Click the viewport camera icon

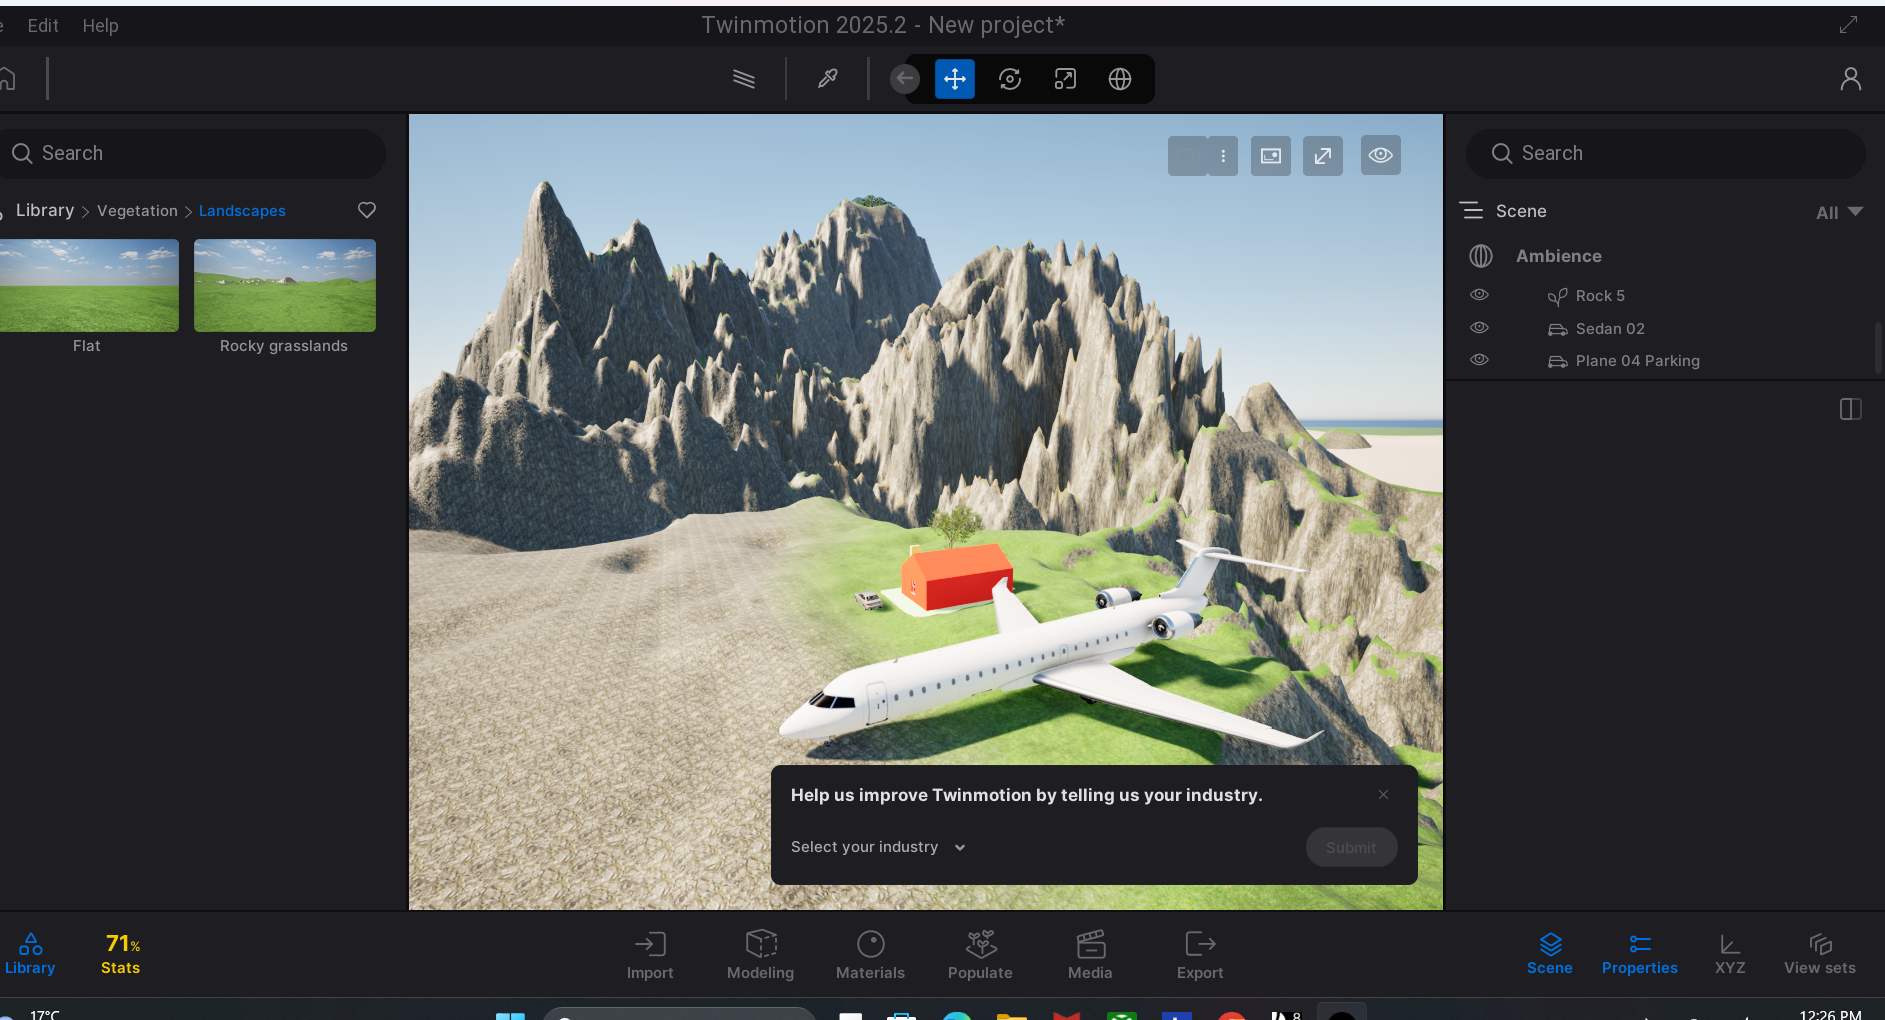[1188, 155]
